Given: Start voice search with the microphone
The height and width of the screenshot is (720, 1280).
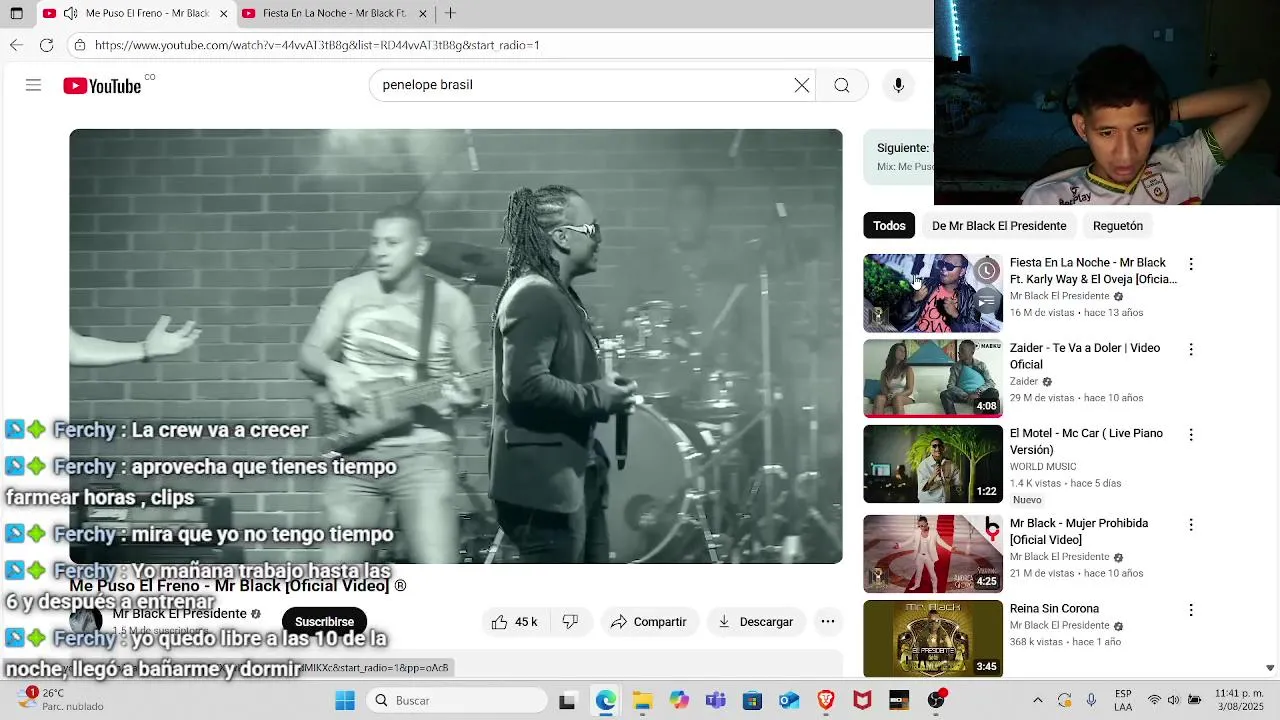Looking at the screenshot, I should [x=898, y=85].
